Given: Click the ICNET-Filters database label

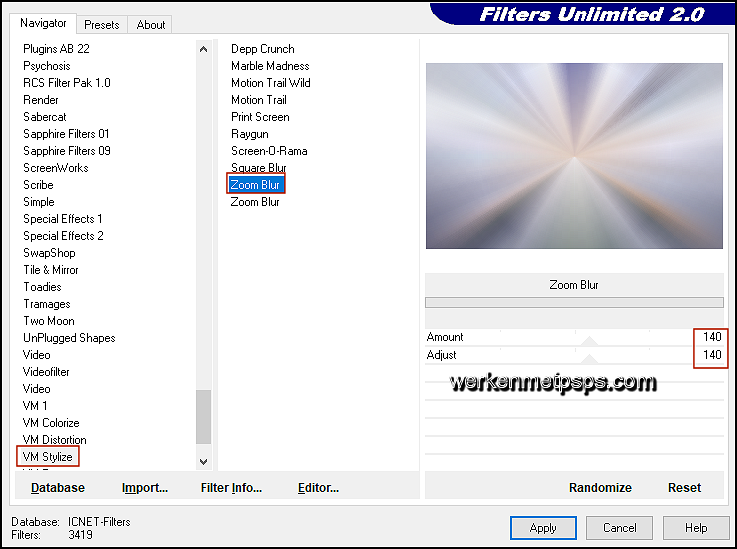Looking at the screenshot, I should pos(99,522).
